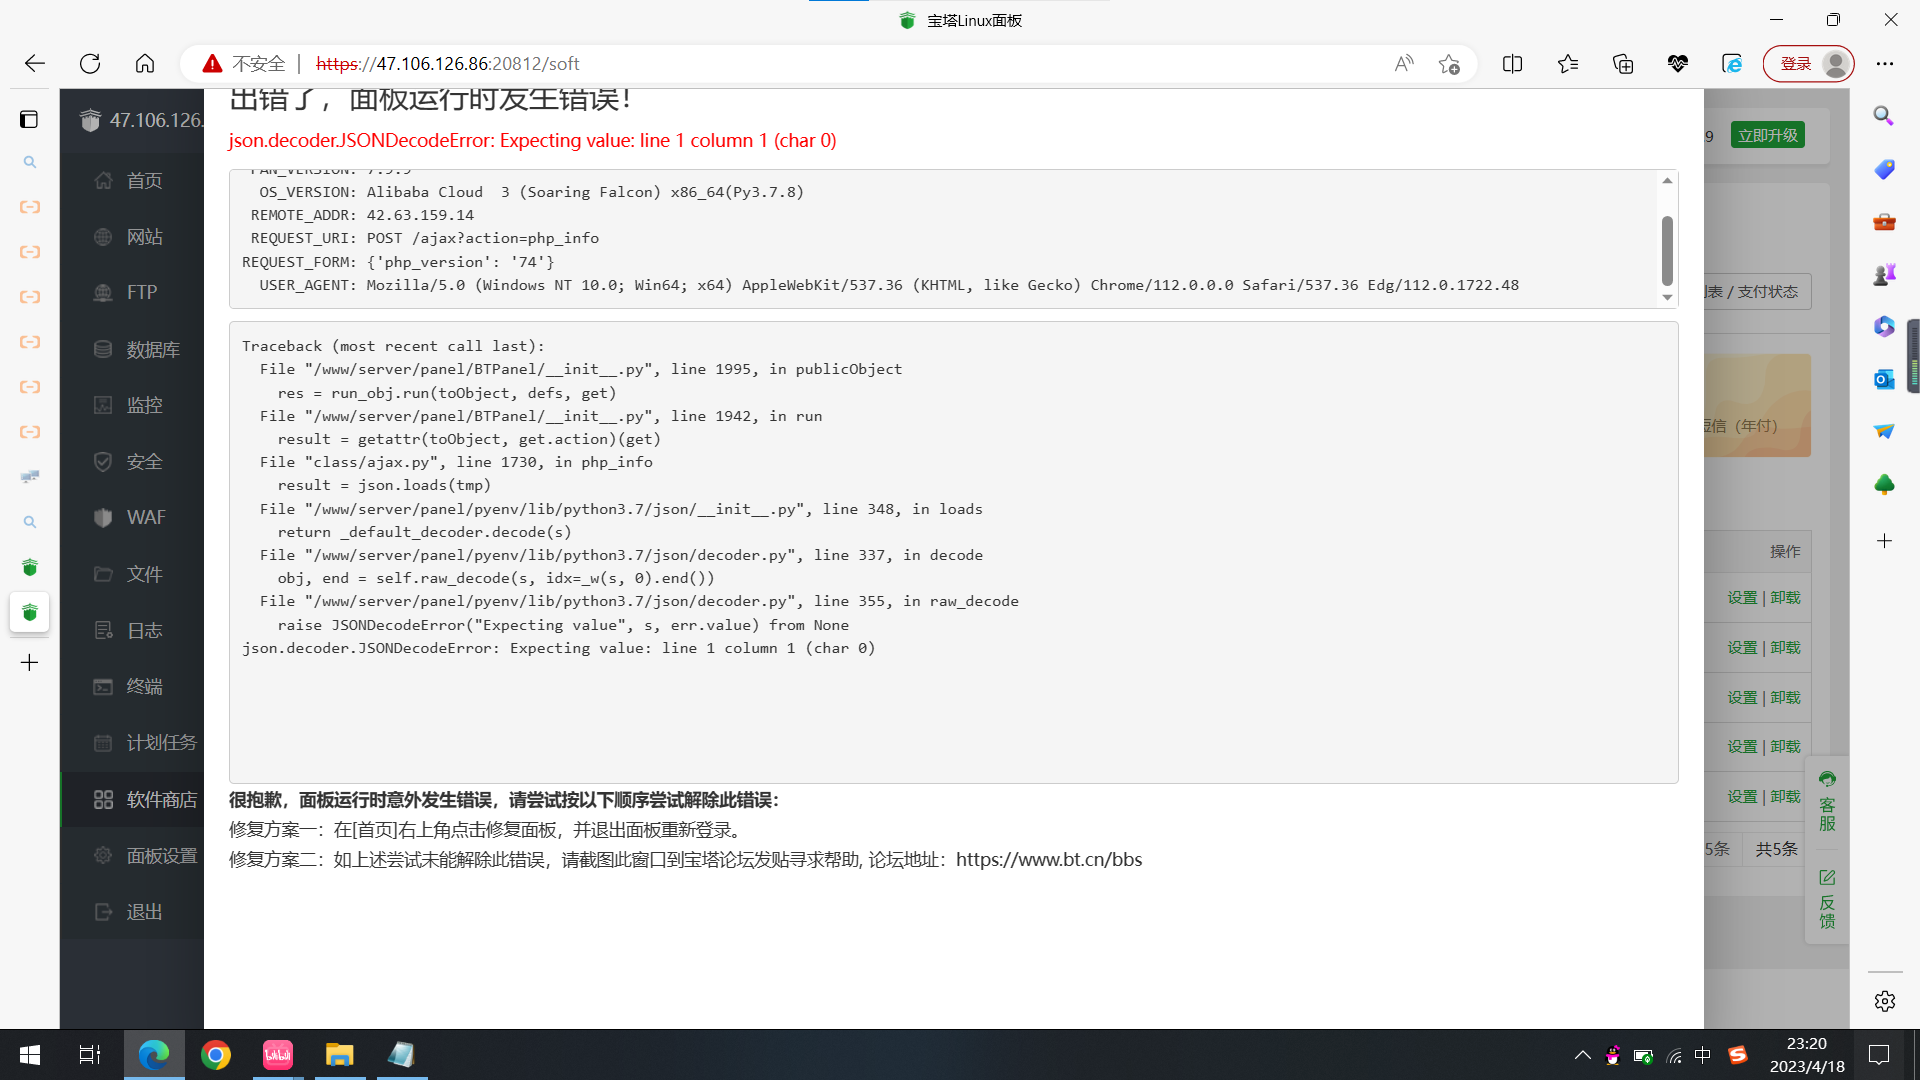Add this page to favorites
The height and width of the screenshot is (1080, 1920).
1449,64
